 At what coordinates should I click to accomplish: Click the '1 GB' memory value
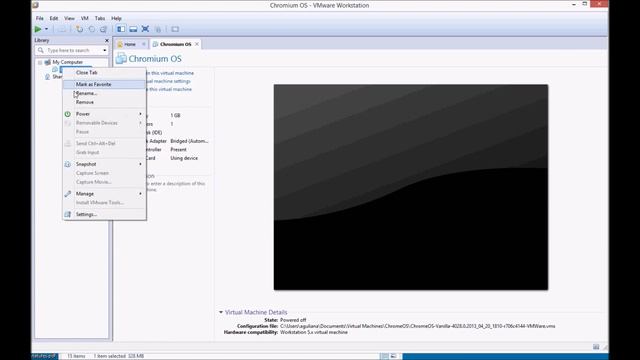[175, 116]
